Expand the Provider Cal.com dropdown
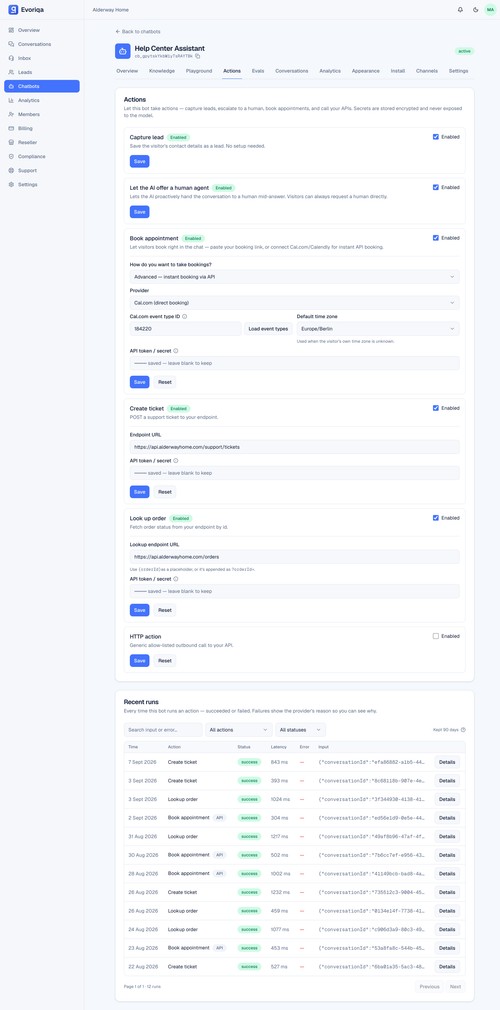Viewport: 500px width, 1010px height. (x=294, y=302)
